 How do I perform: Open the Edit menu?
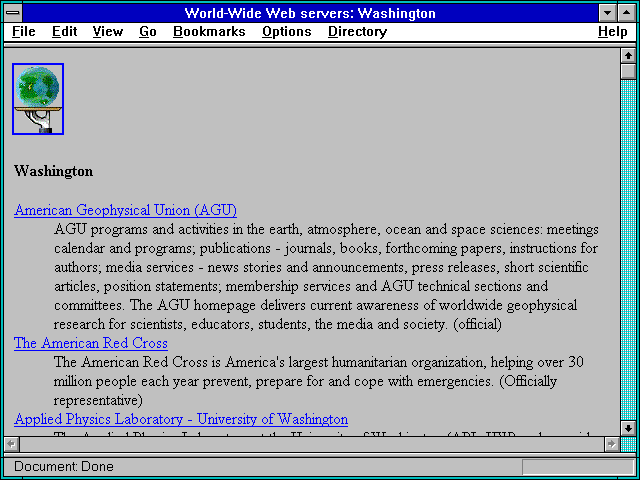coord(64,32)
